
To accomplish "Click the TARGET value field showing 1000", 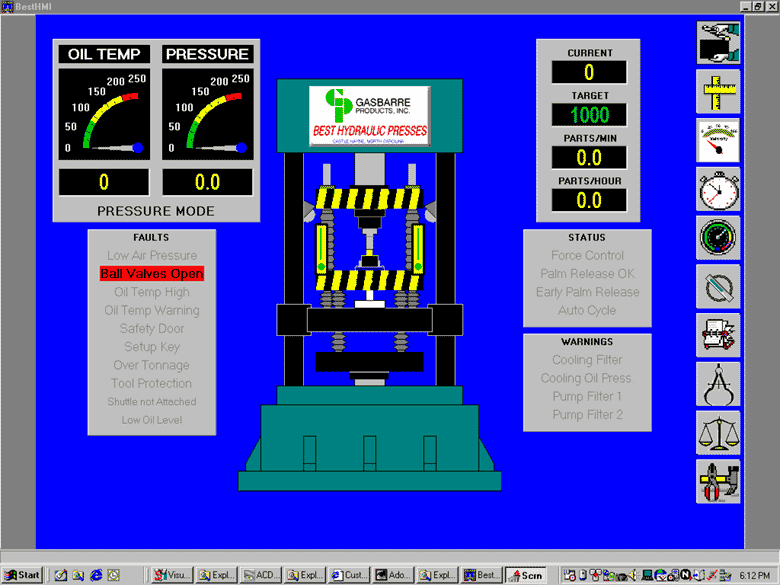I will pyautogui.click(x=589, y=115).
